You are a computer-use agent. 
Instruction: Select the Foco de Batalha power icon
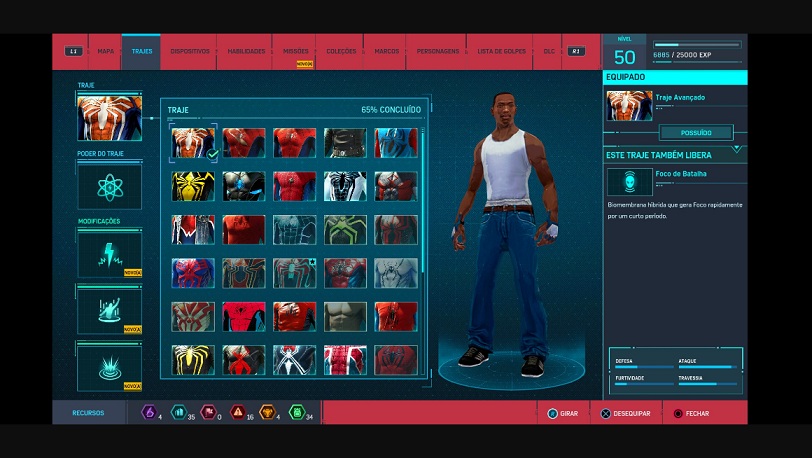[630, 182]
